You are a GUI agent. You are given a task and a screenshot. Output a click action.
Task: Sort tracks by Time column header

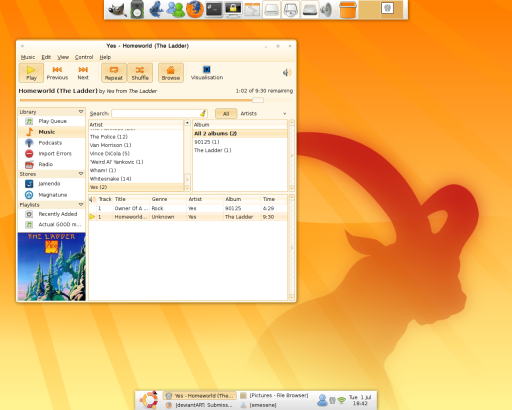(273, 199)
